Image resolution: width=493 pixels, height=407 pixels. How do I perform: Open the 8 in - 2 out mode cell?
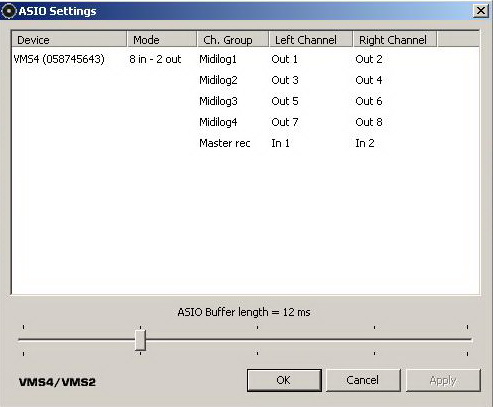[x=155, y=59]
